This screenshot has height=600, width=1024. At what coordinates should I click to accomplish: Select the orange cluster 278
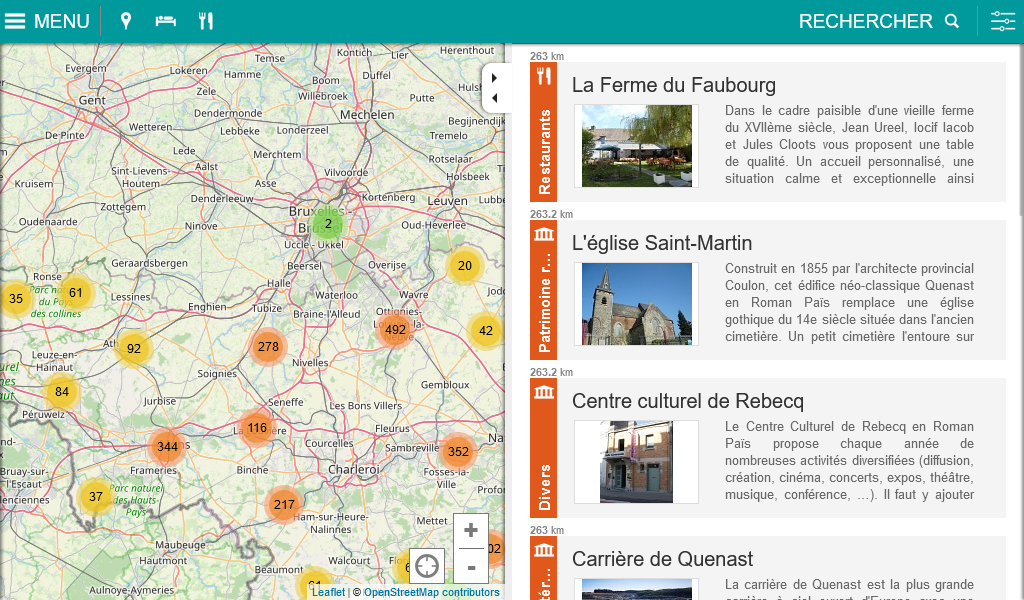pos(268,347)
